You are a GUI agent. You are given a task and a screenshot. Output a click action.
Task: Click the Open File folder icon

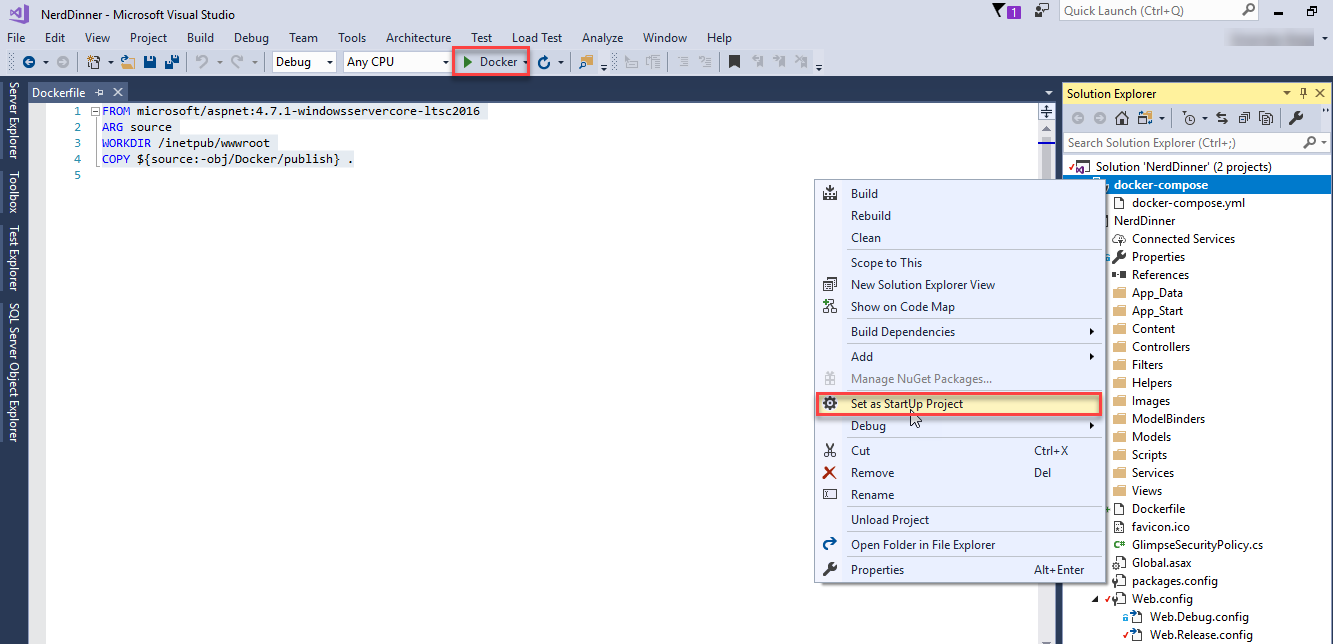point(128,62)
